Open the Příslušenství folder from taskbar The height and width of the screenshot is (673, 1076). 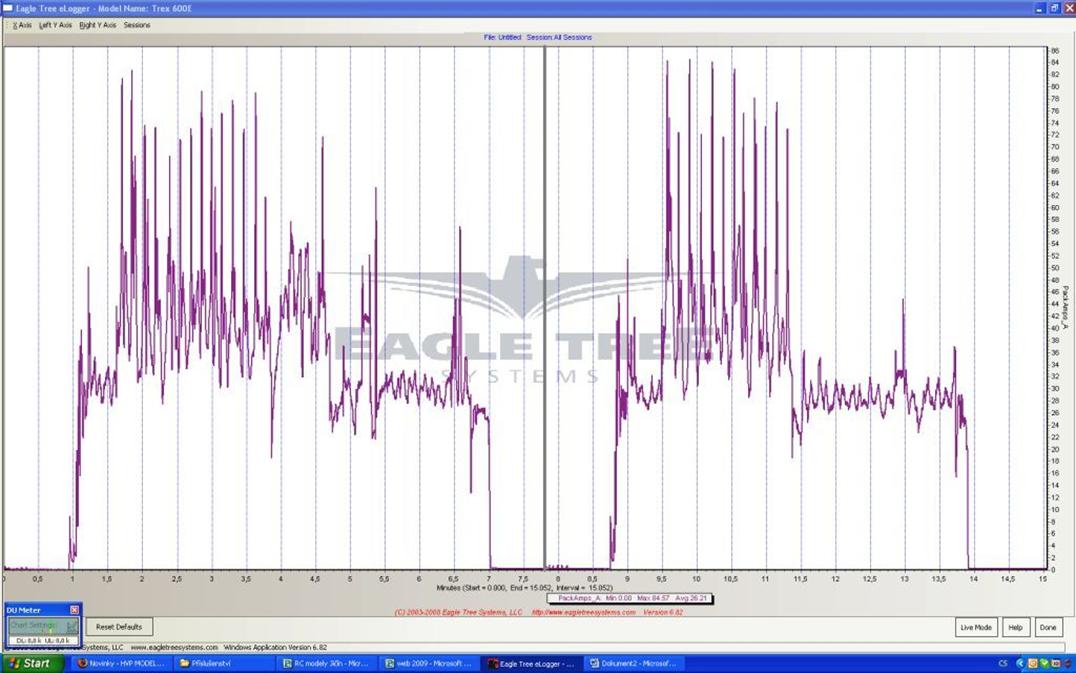coord(220,663)
